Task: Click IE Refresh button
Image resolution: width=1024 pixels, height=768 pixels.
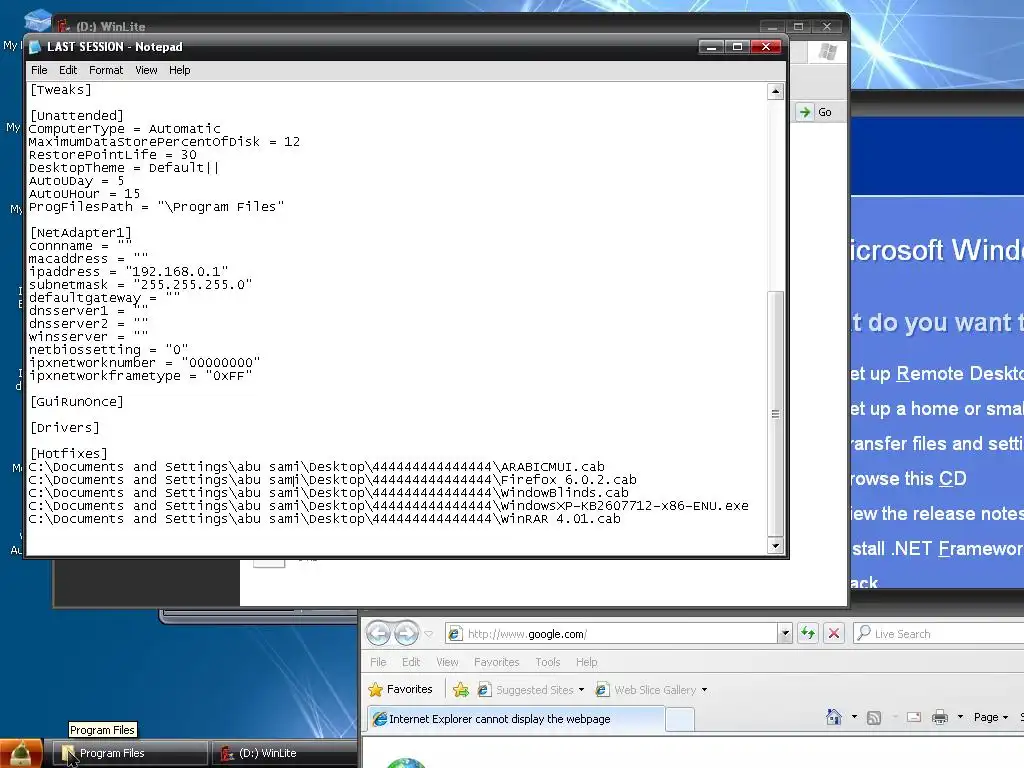Action: 808,633
